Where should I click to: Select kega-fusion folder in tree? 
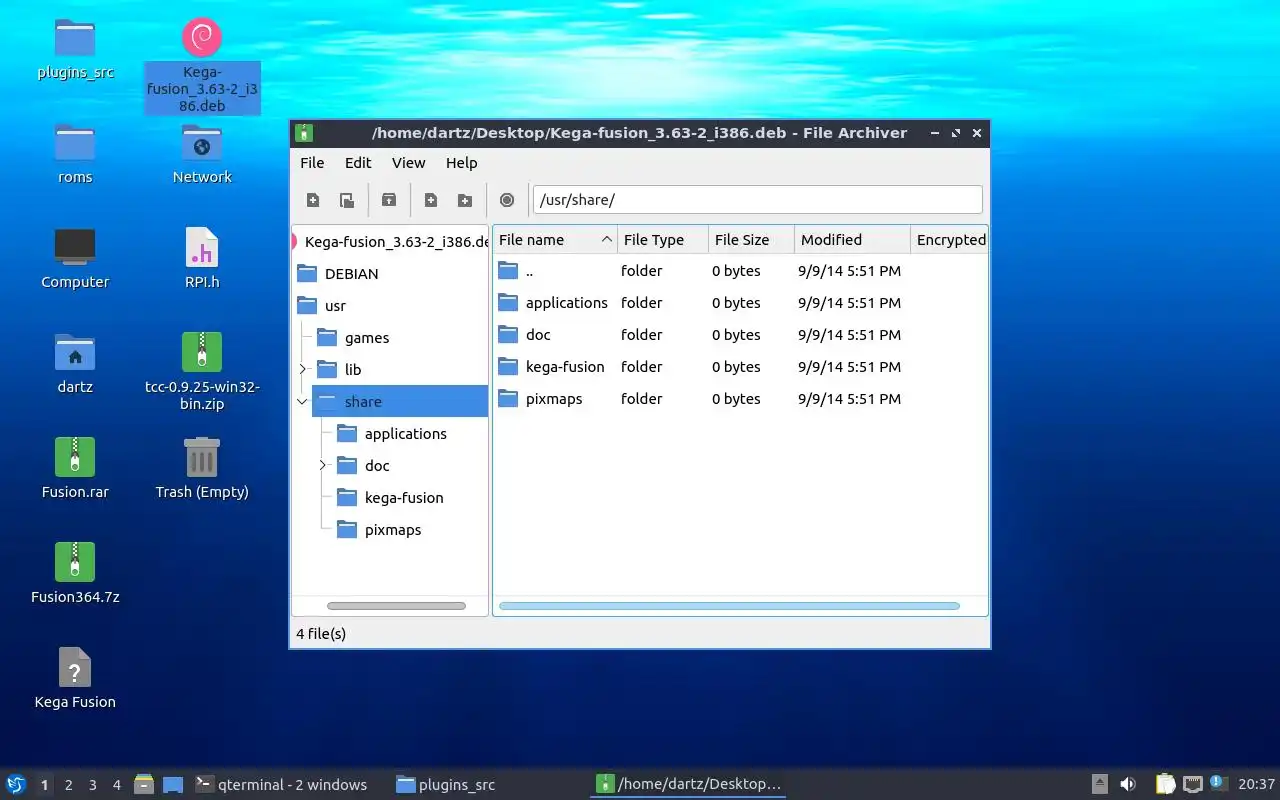391,498
